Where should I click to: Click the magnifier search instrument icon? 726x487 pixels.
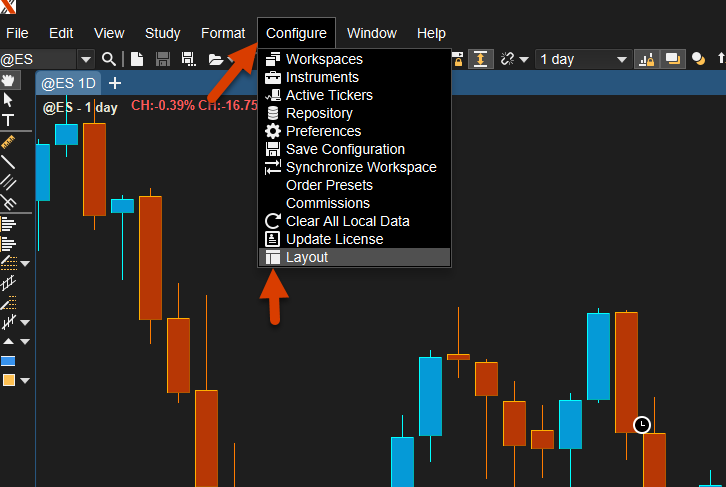pos(109,60)
